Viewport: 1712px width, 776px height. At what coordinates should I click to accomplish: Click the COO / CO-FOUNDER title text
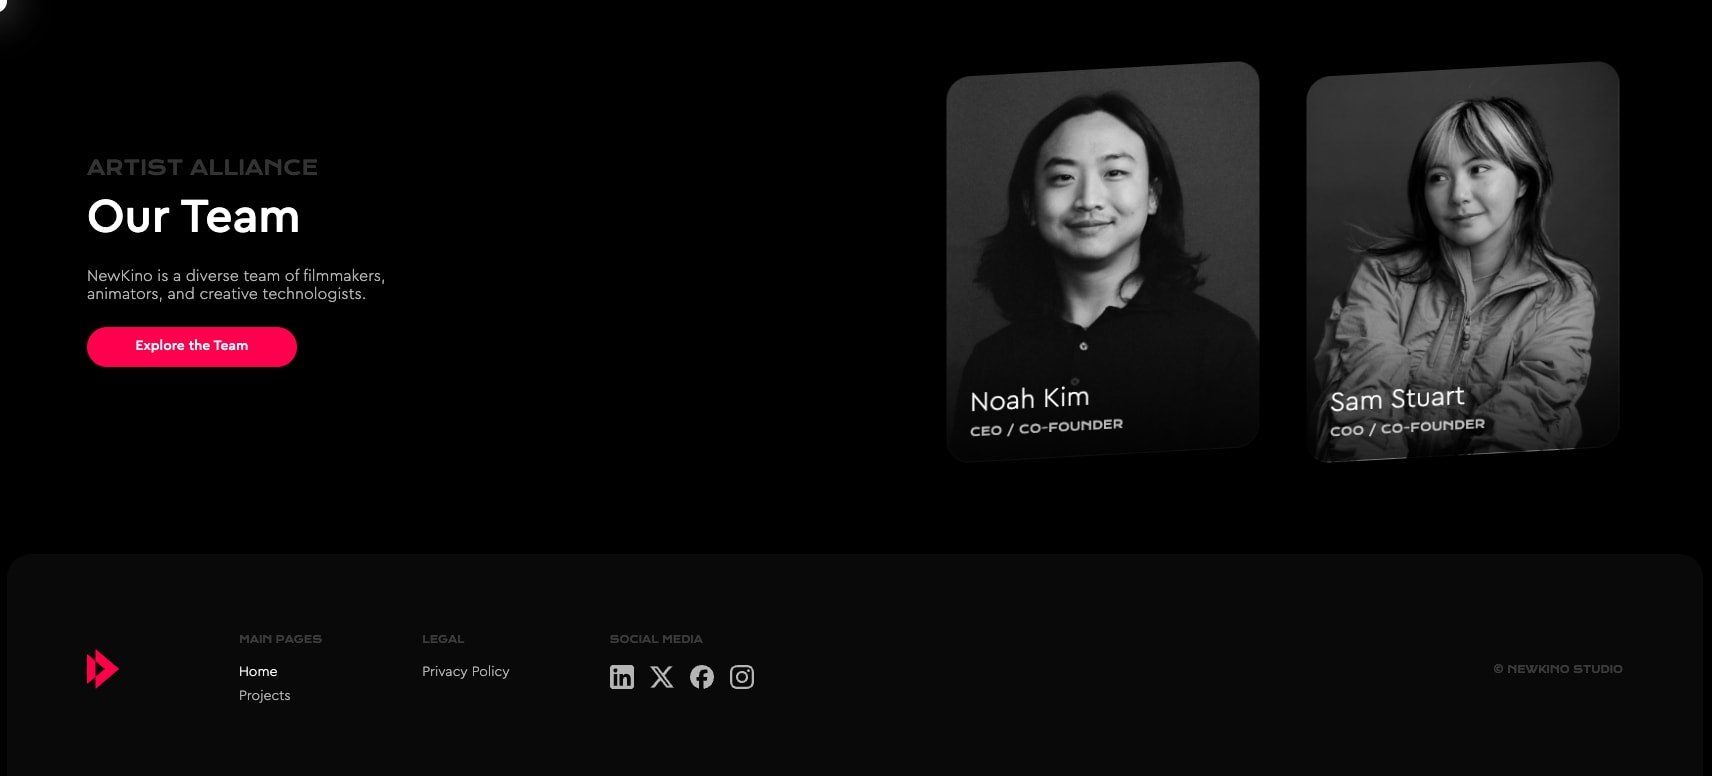click(x=1407, y=427)
